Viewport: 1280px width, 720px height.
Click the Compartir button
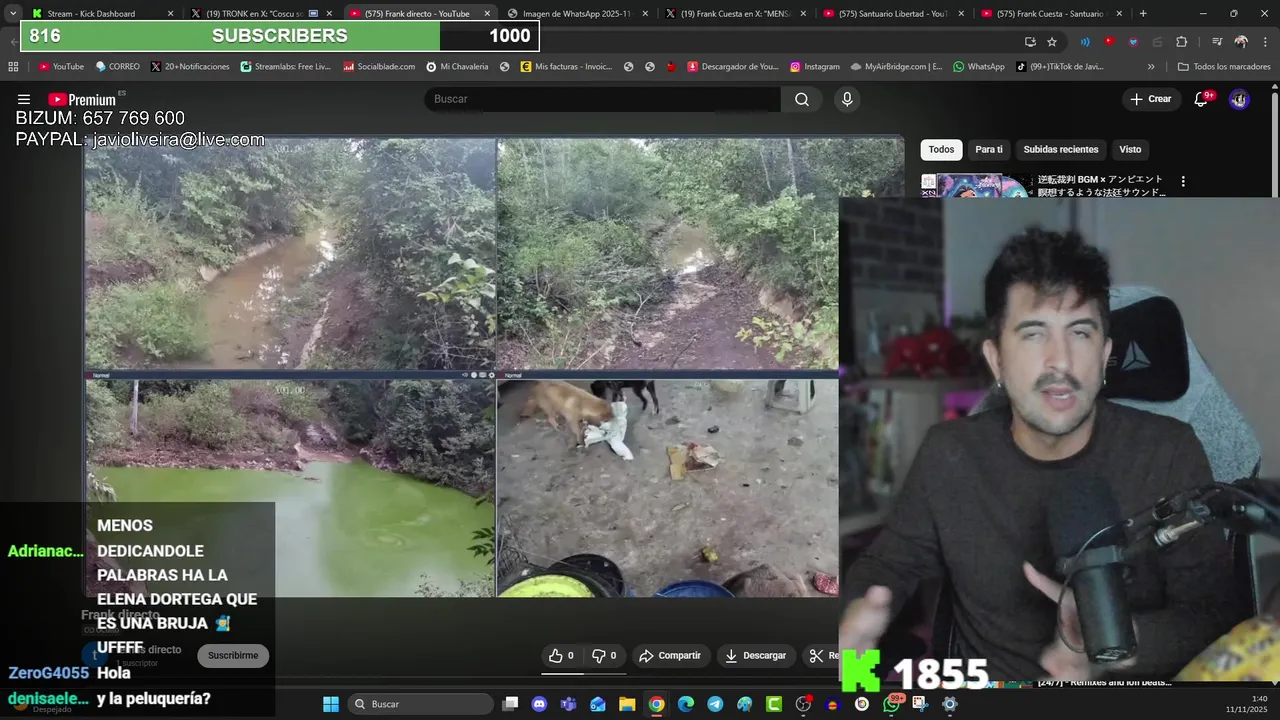(670, 656)
